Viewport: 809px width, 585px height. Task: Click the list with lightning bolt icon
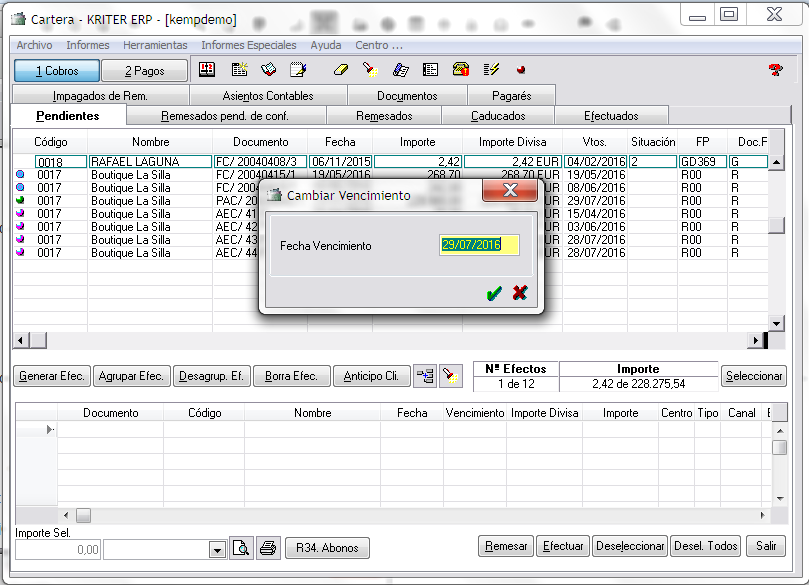(491, 70)
